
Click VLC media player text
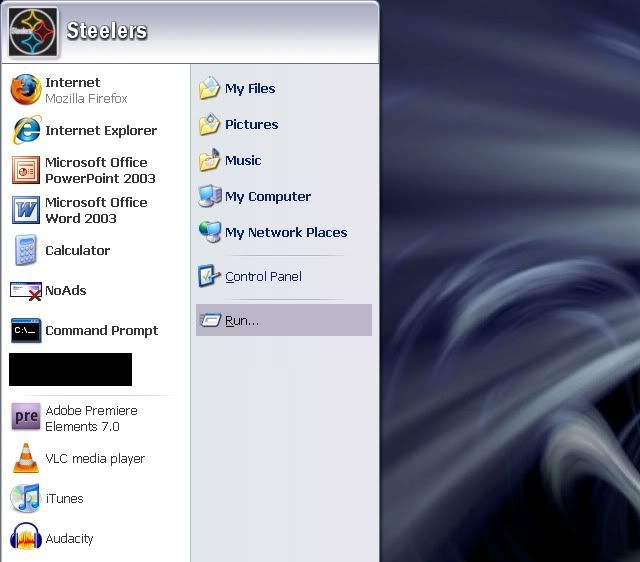[x=95, y=459]
